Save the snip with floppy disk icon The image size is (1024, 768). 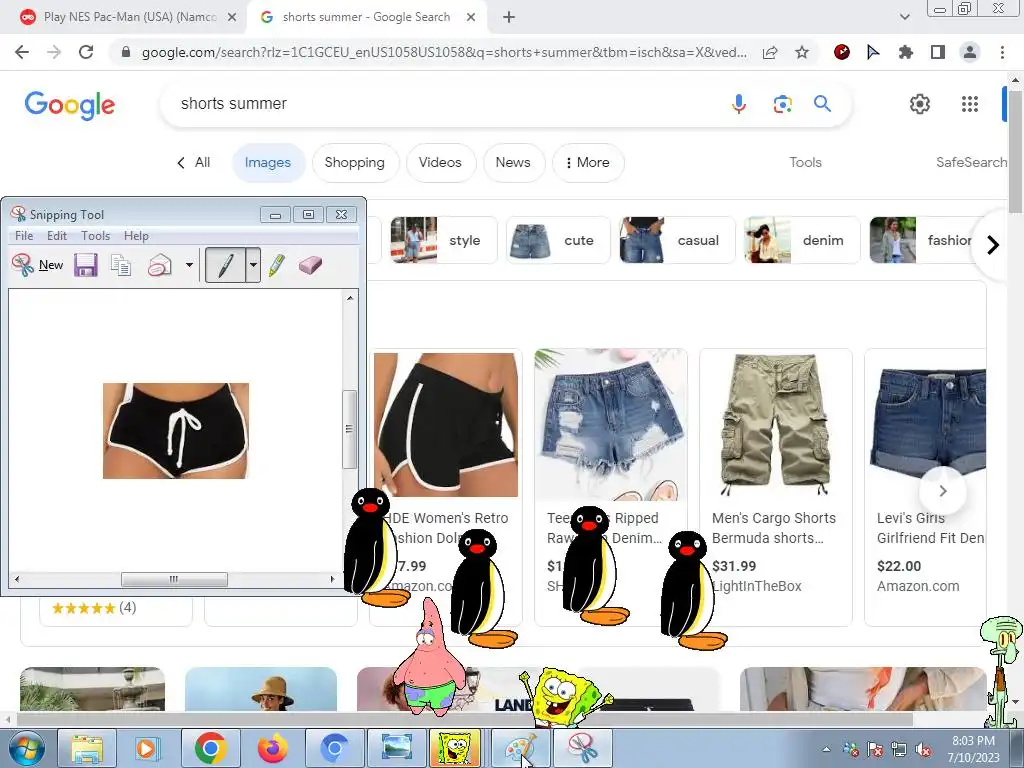click(x=86, y=265)
